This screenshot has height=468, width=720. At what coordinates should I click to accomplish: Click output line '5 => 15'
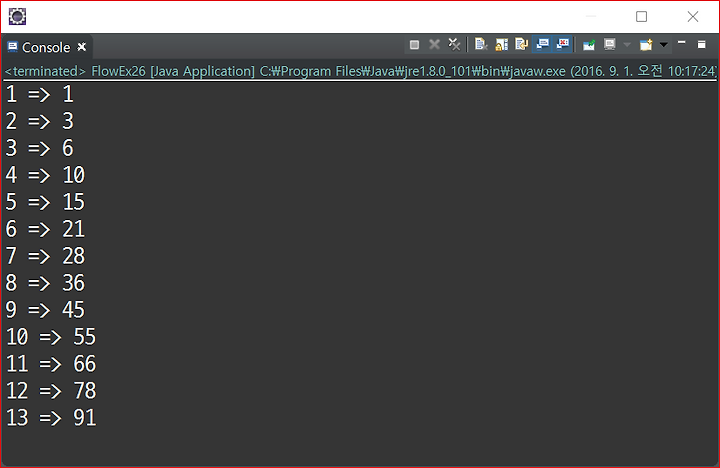[45, 202]
